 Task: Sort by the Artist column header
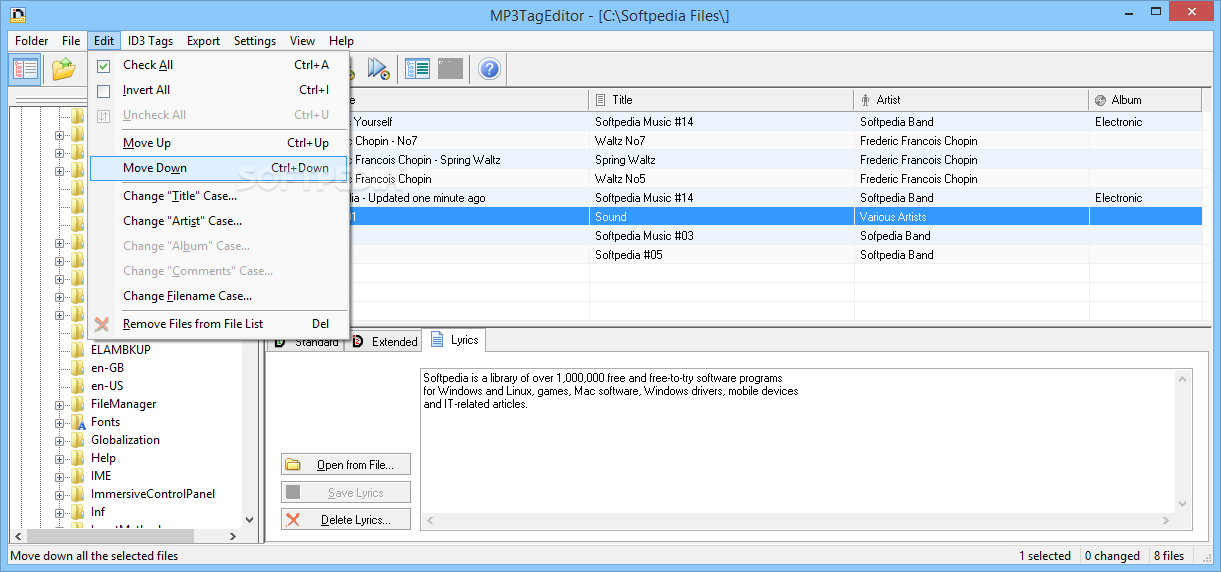coord(971,100)
